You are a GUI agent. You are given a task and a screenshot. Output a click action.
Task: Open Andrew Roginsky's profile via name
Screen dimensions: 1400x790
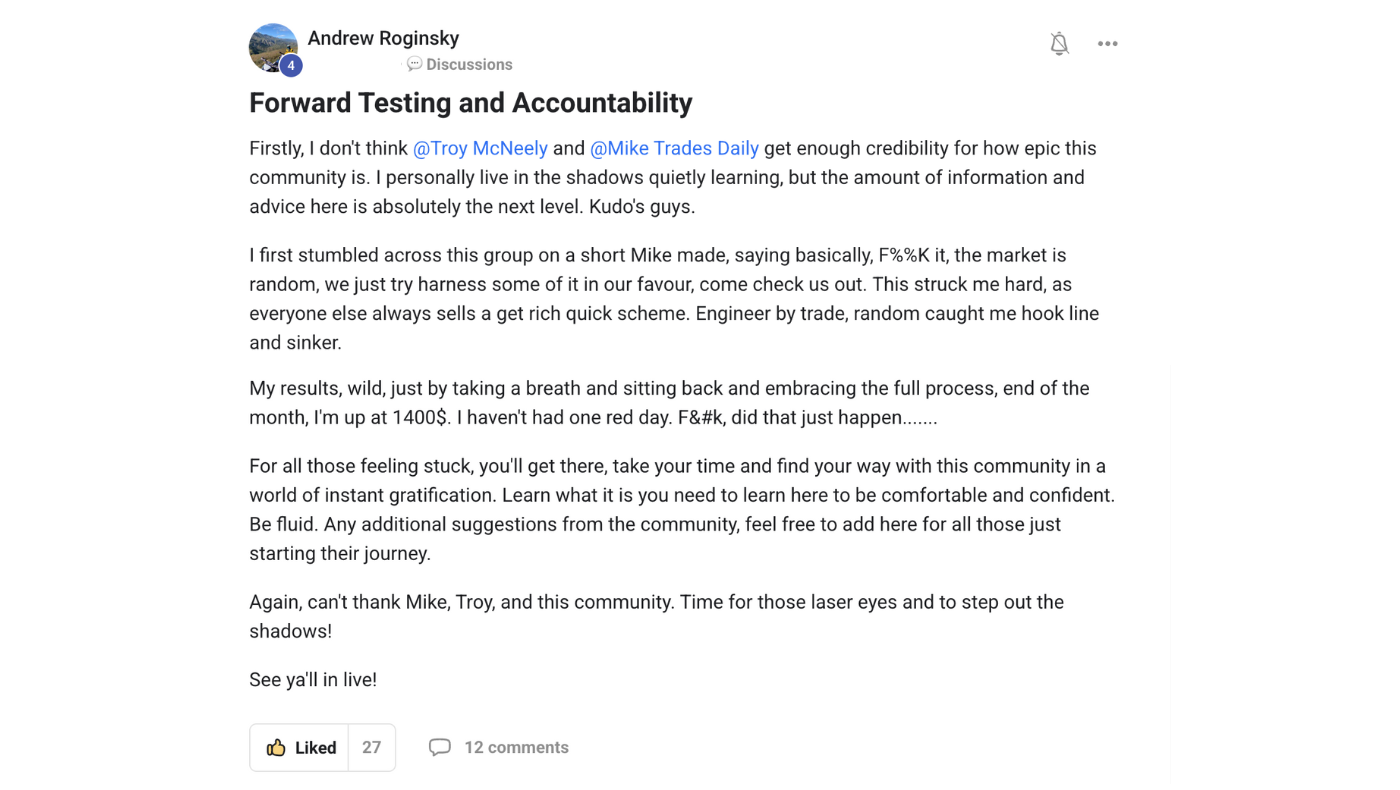pos(383,38)
